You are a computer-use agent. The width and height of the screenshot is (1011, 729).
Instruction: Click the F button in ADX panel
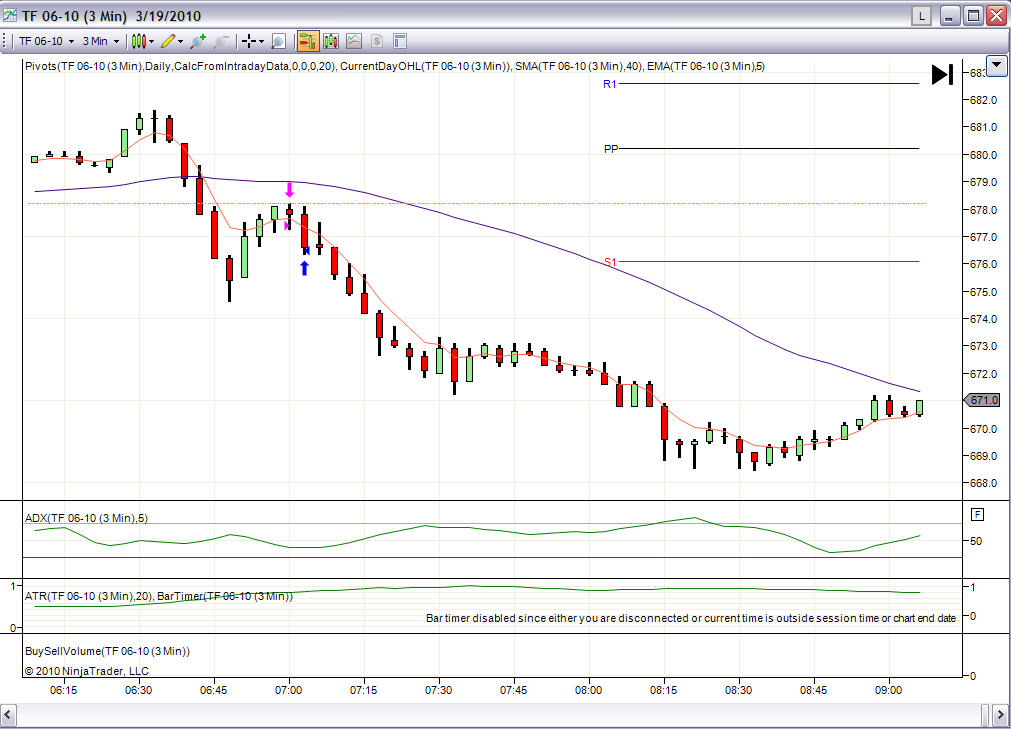click(x=977, y=514)
